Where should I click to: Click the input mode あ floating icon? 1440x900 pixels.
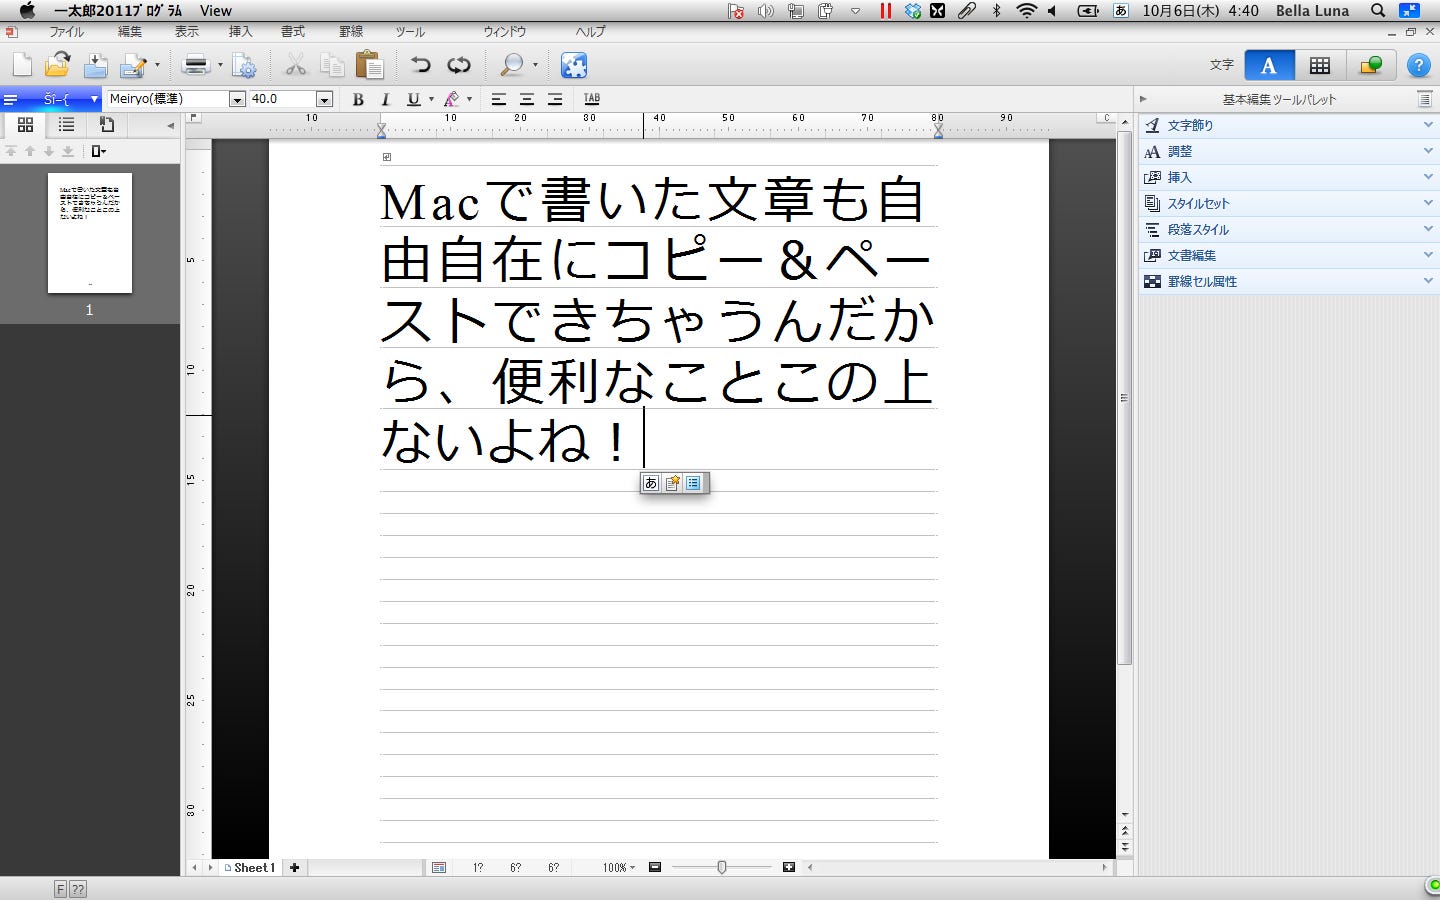pos(651,483)
